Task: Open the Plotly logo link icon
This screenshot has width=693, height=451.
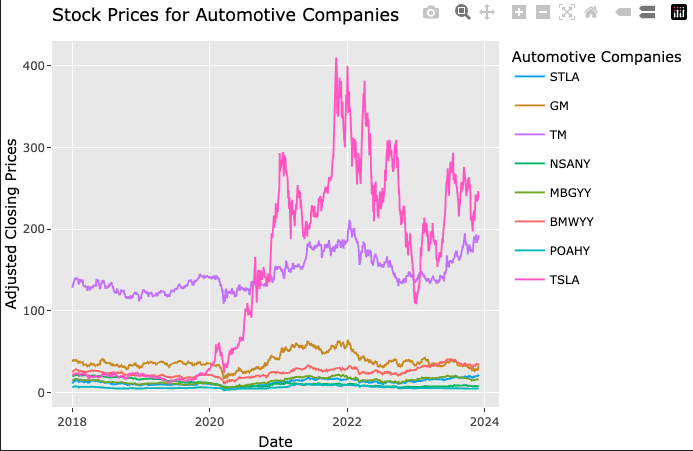Action: (x=678, y=12)
